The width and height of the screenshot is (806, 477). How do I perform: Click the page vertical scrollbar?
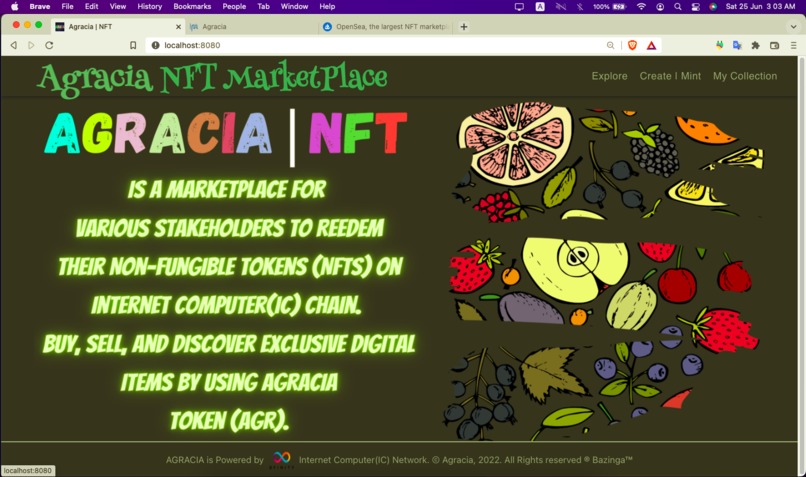[801, 266]
